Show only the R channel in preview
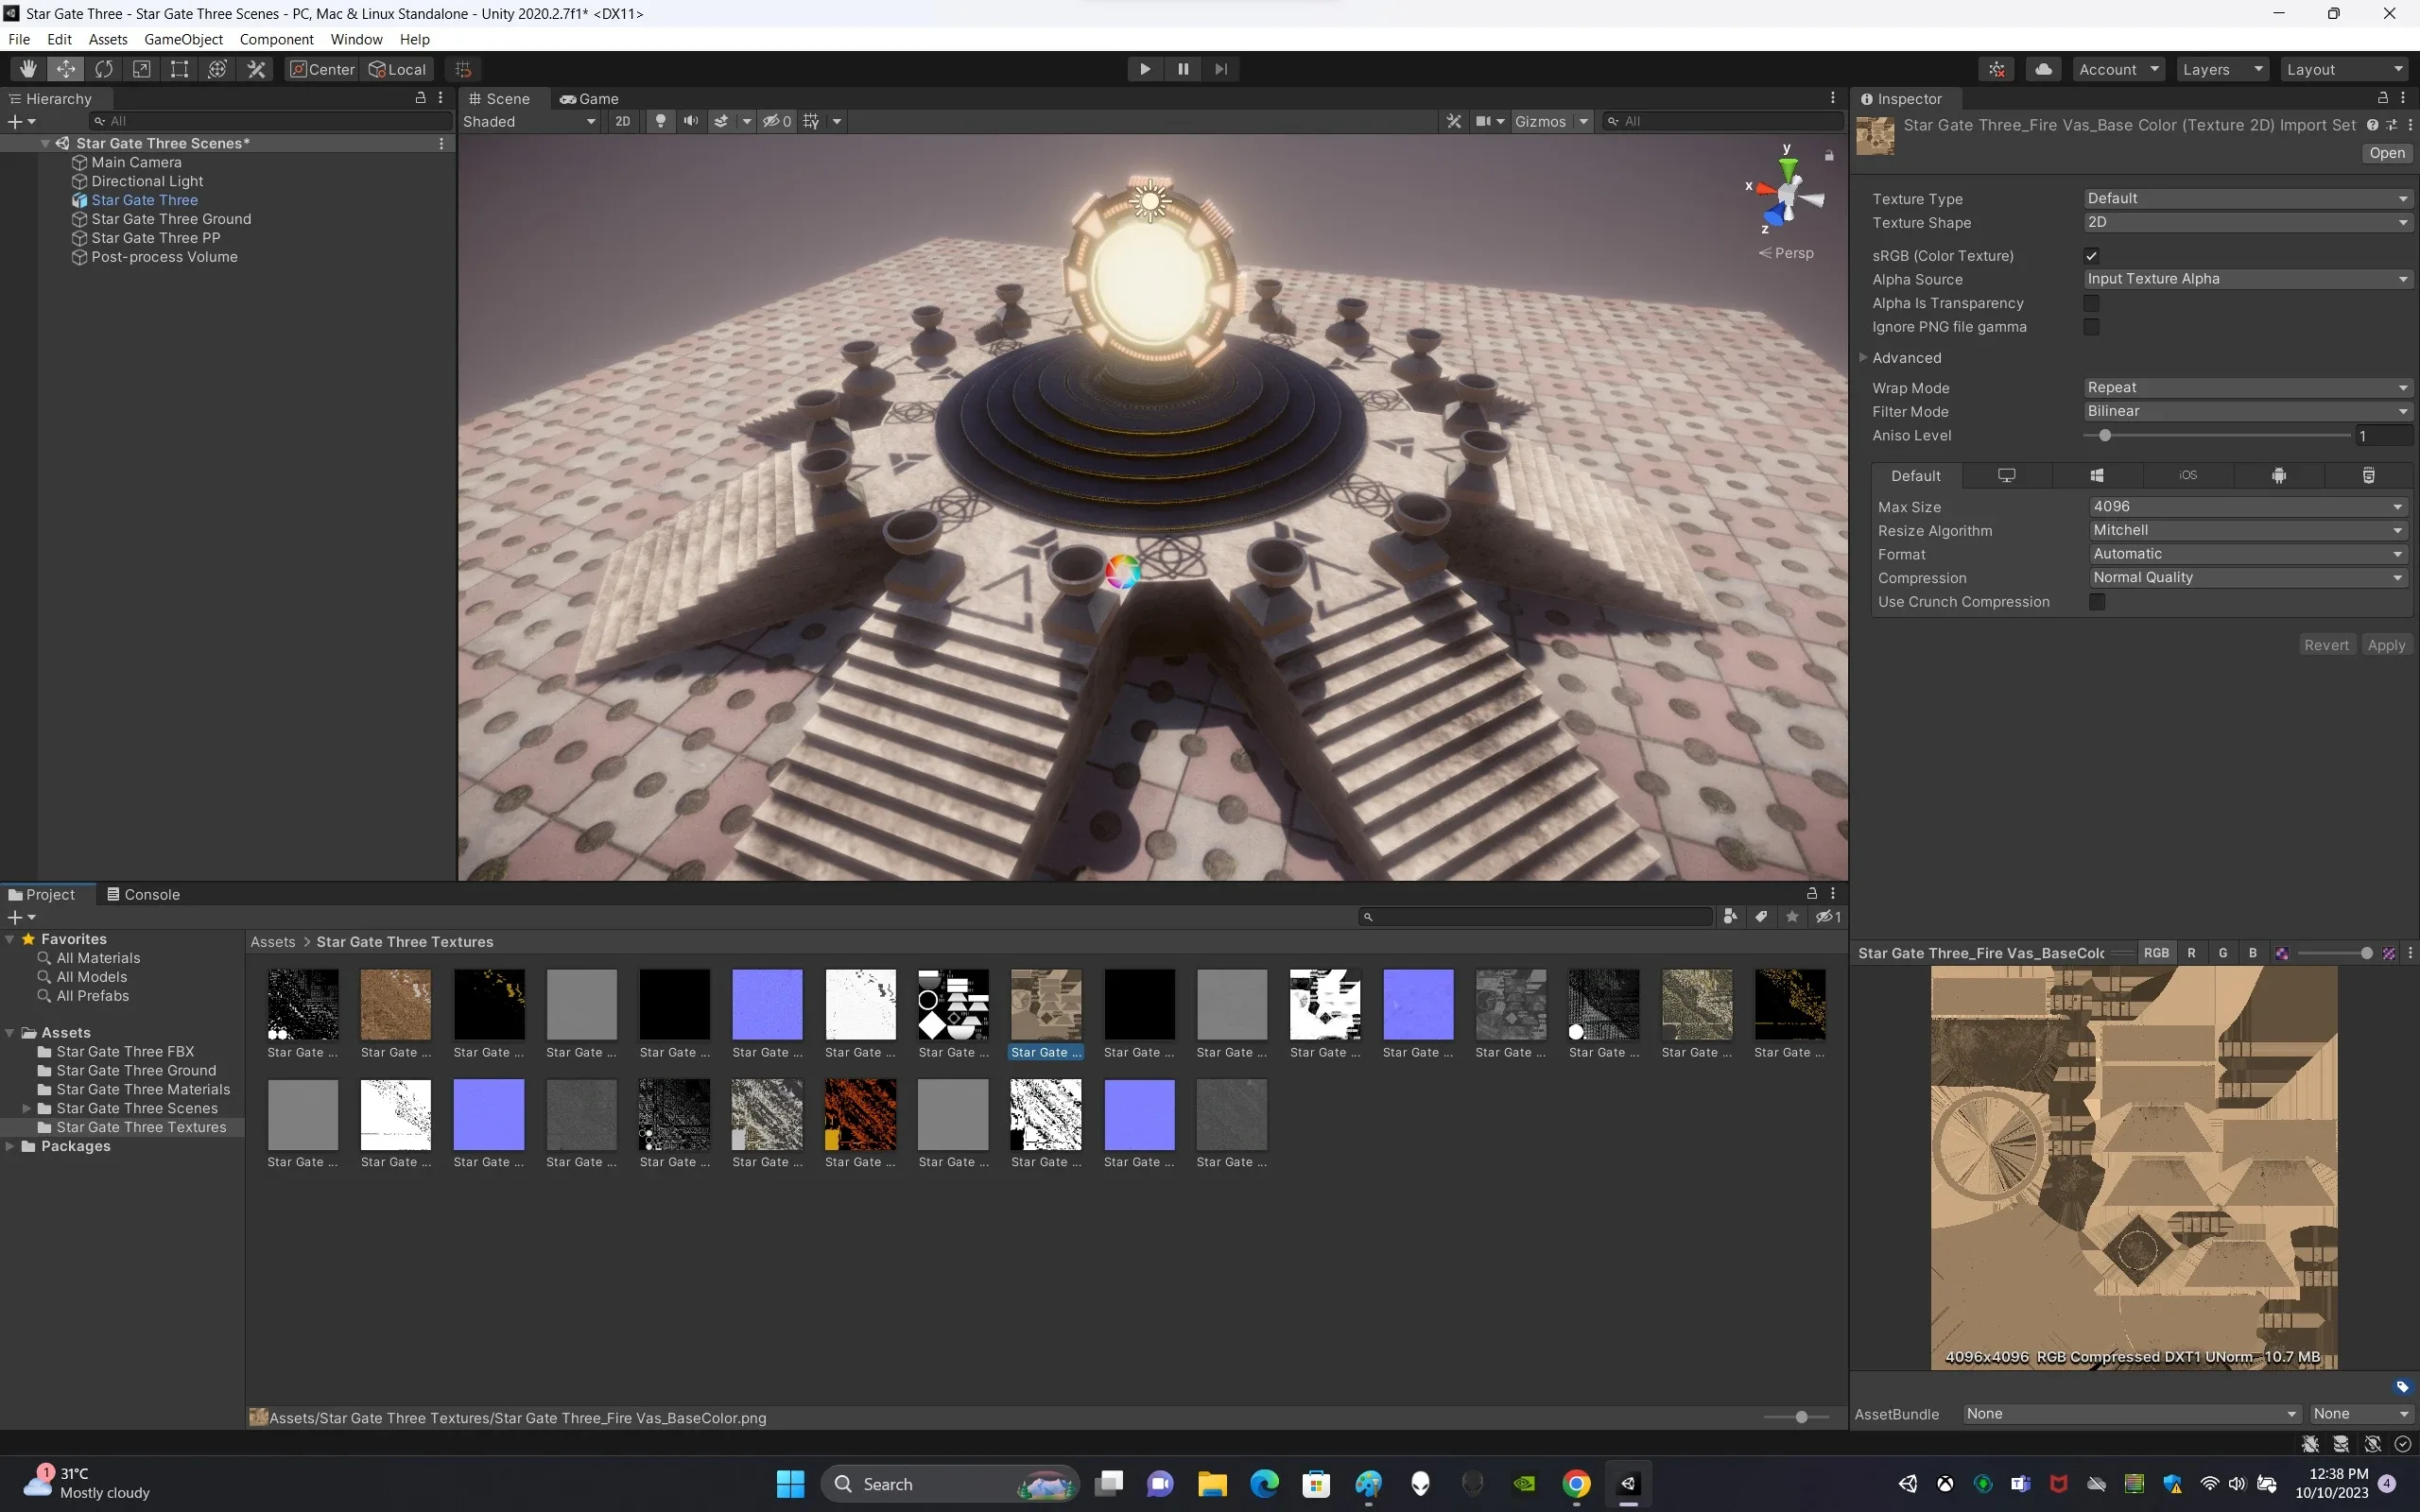 2191,953
